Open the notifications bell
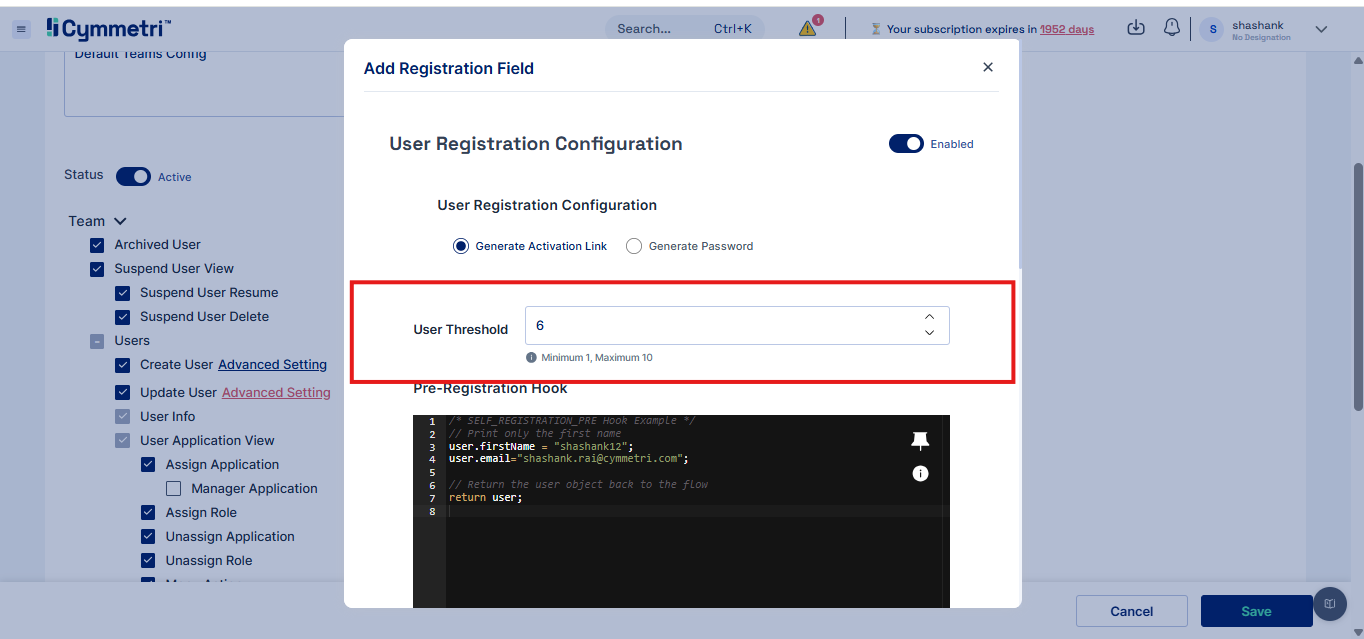The height and width of the screenshot is (639, 1364). 1172,28
